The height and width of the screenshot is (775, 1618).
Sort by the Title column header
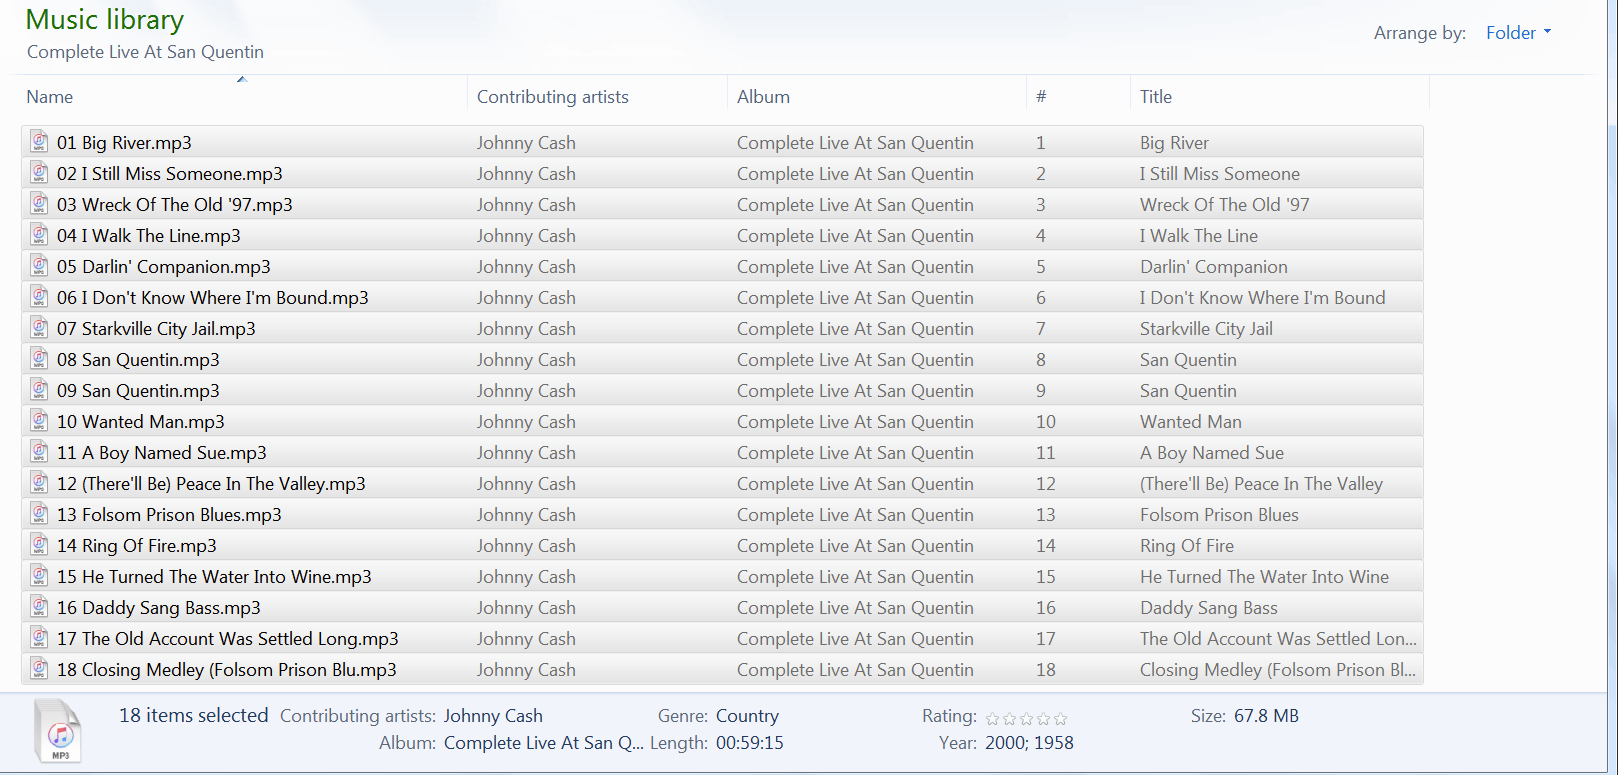[x=1156, y=97]
